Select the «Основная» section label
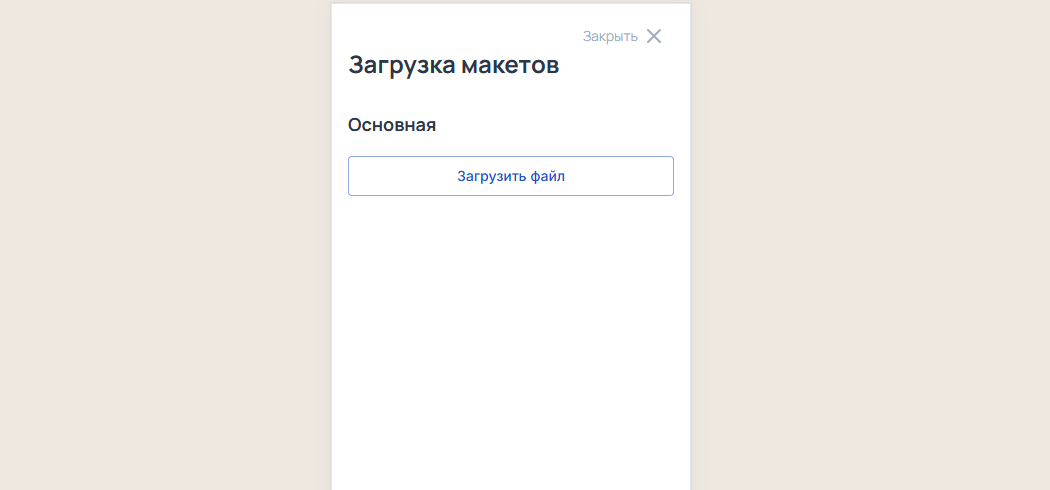1050x490 pixels. [392, 125]
